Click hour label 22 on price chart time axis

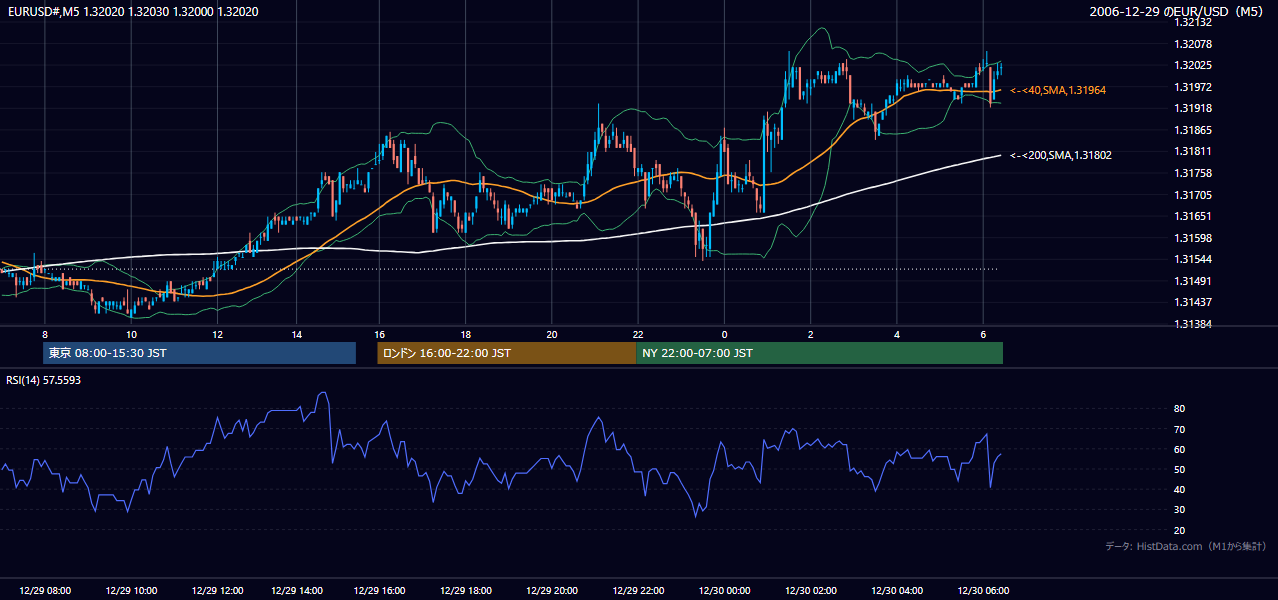(638, 334)
